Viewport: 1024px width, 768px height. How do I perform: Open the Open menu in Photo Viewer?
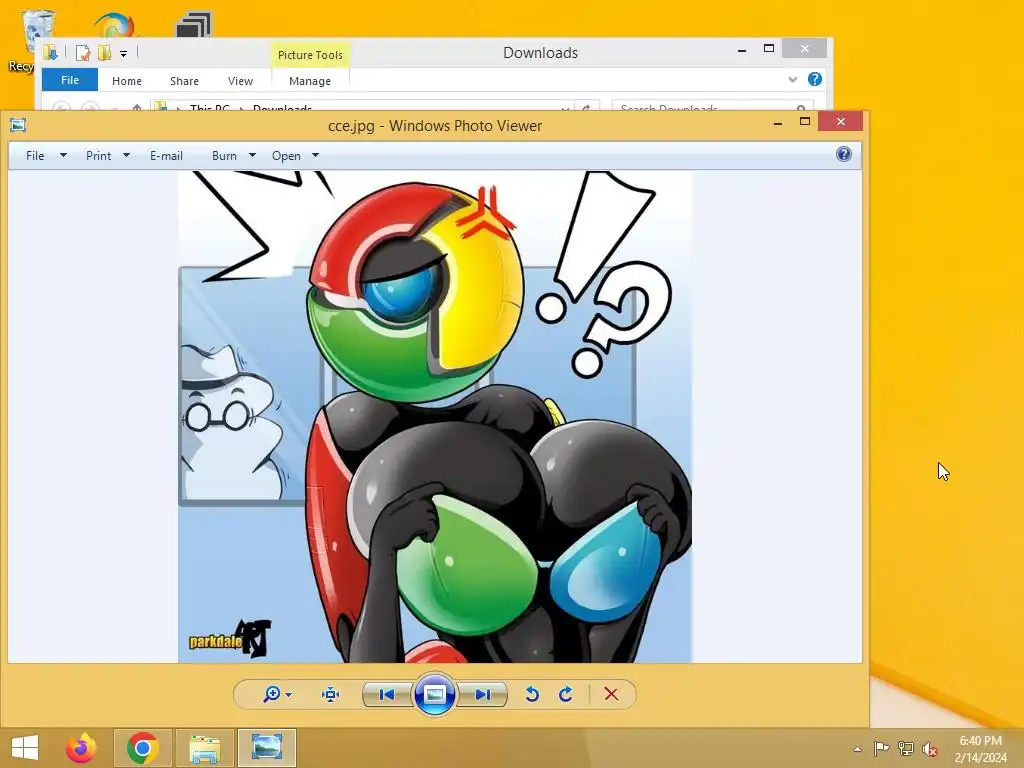point(286,155)
